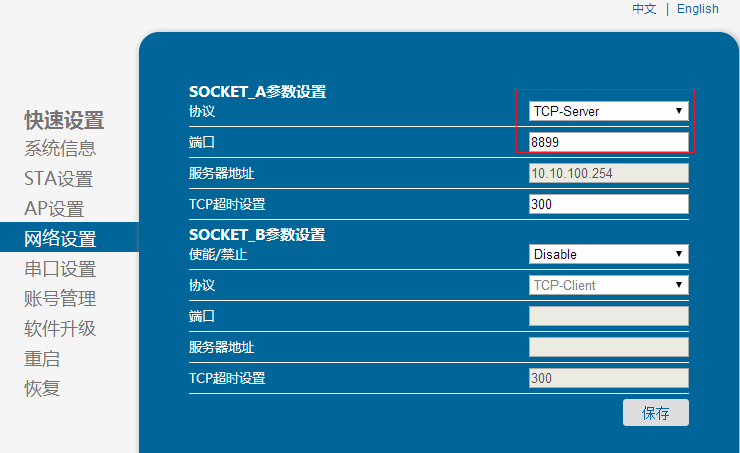Screen dimensions: 740x453
Task: Open the SOCKET_B TCP-Client protocol dropdown
Action: point(608,285)
